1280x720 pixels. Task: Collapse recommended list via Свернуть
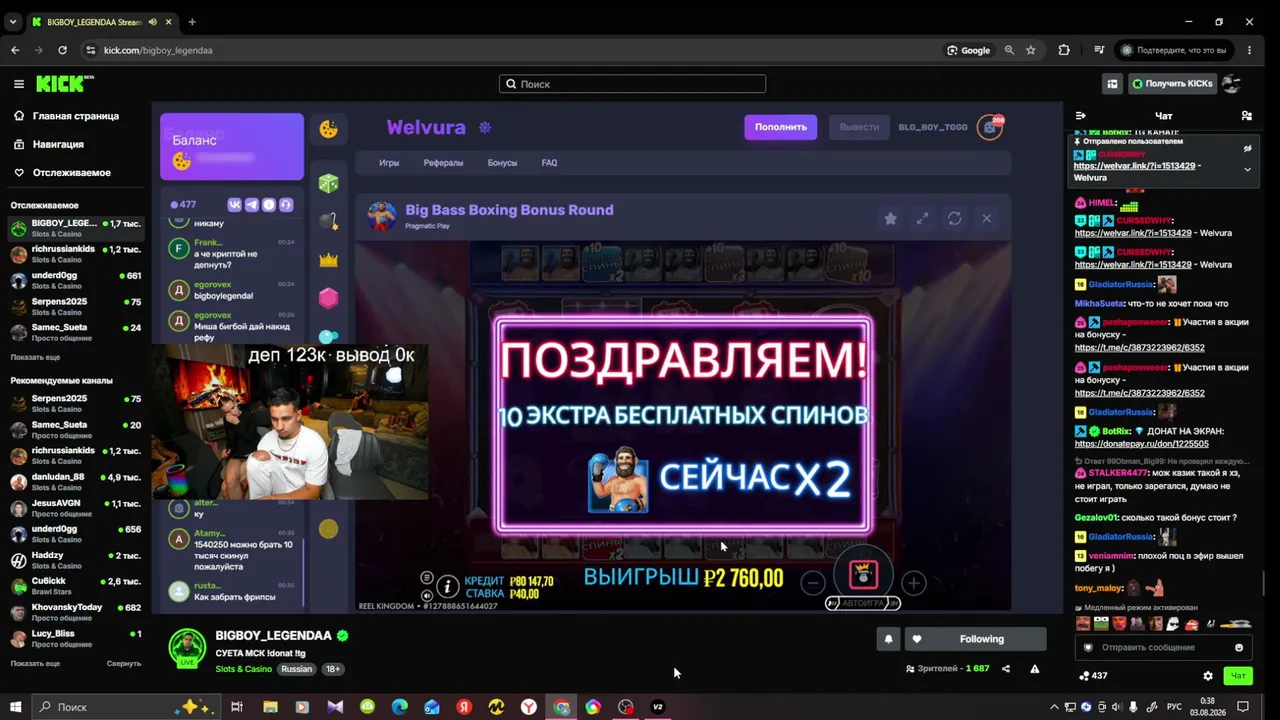(x=124, y=664)
